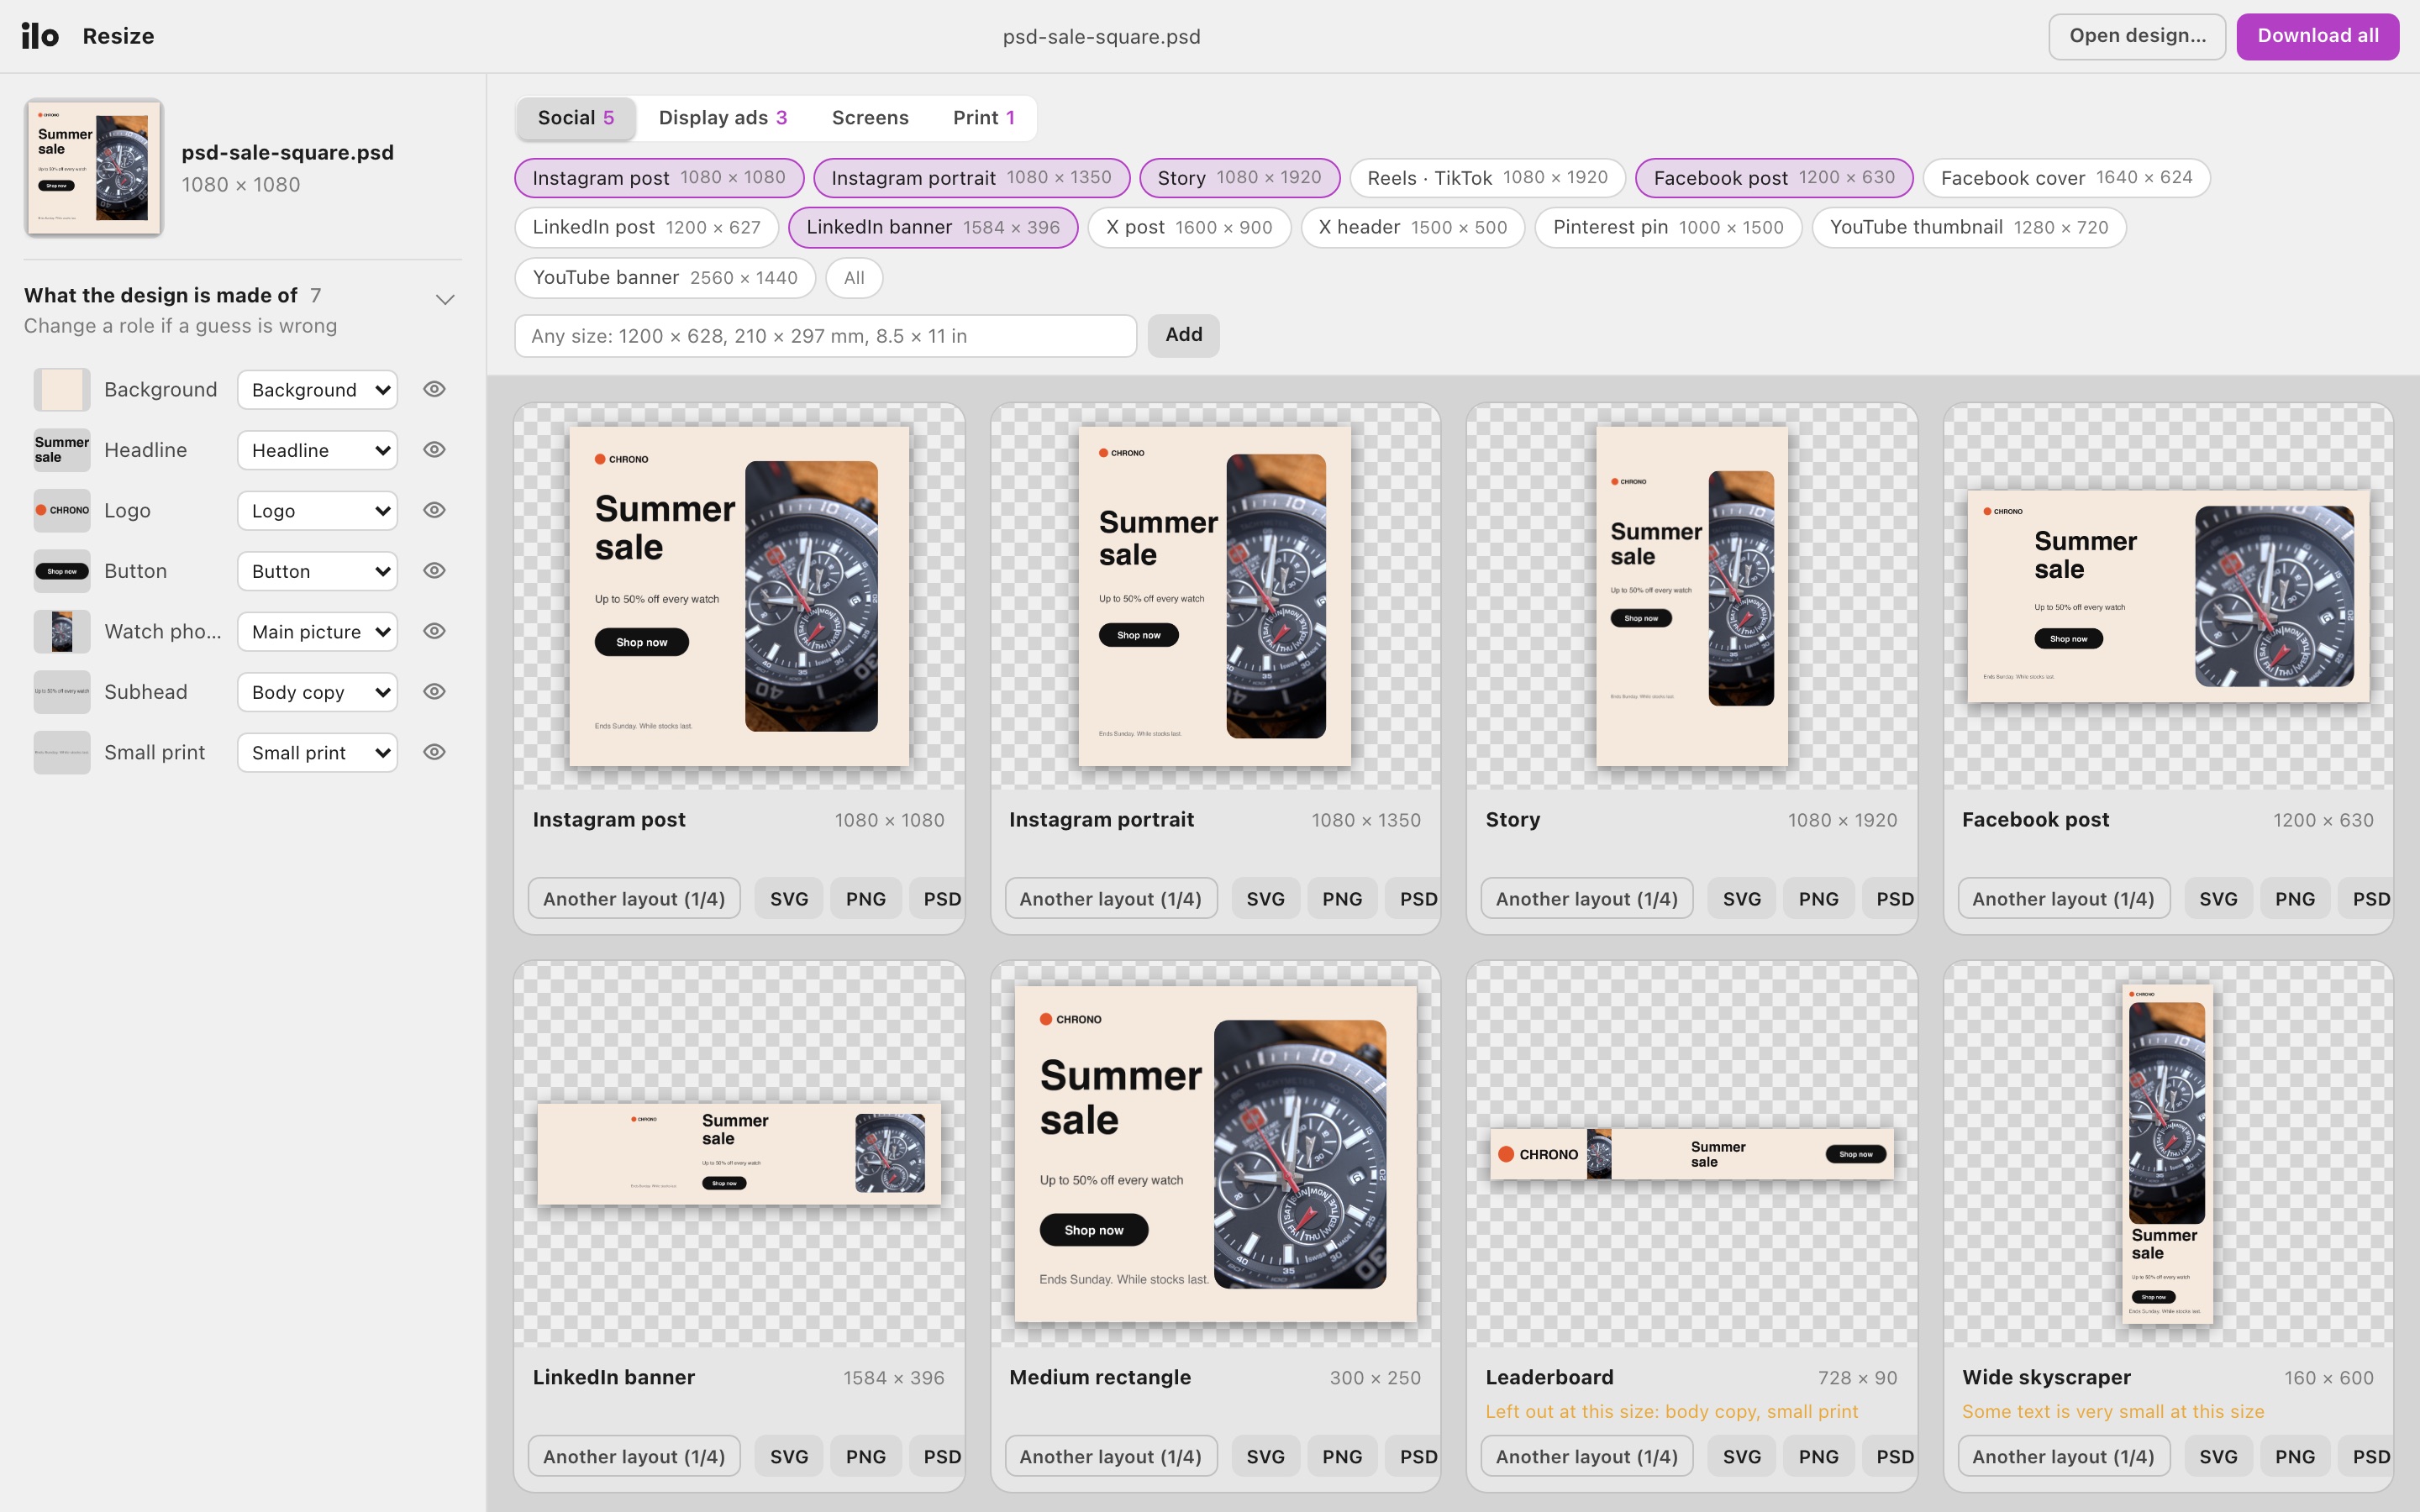Hide the Background layer with eye icon
Image resolution: width=2420 pixels, height=1512 pixels.
coord(434,390)
